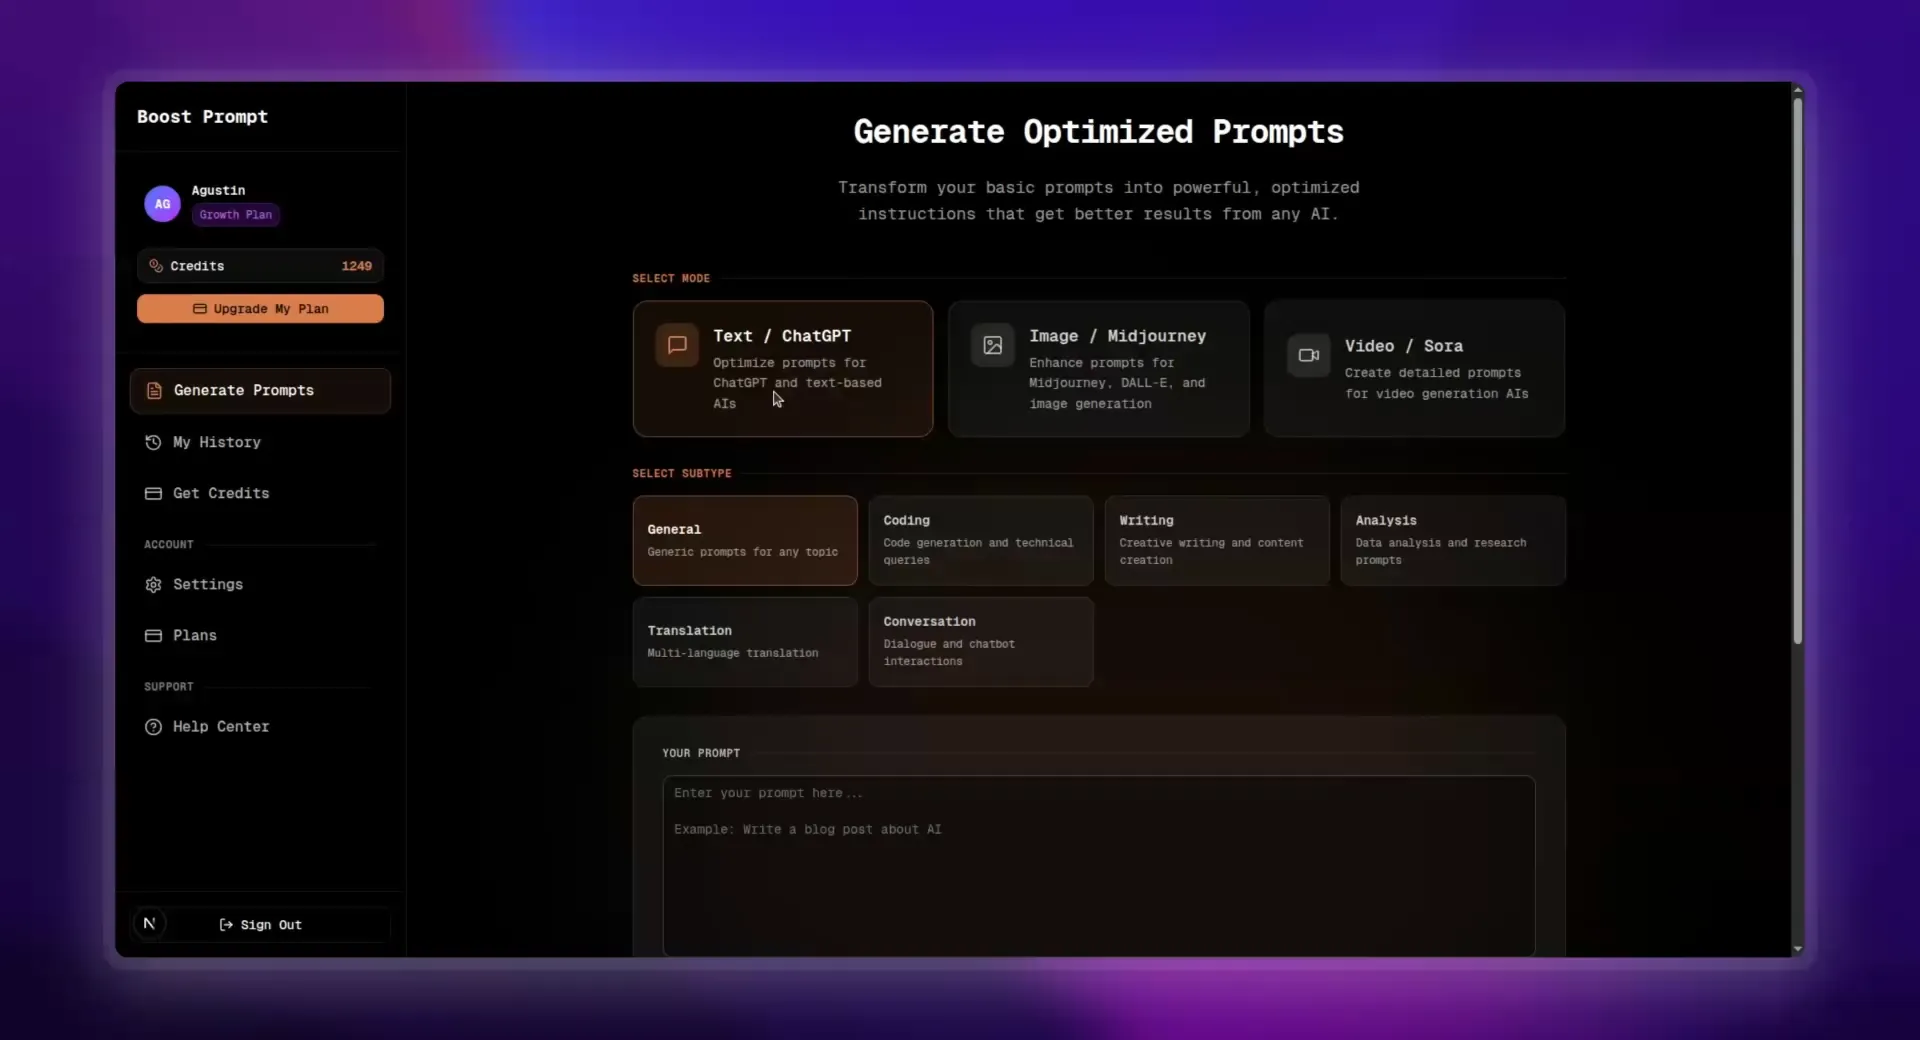
Task: Focus the Your Prompt text area
Action: coord(1098,865)
